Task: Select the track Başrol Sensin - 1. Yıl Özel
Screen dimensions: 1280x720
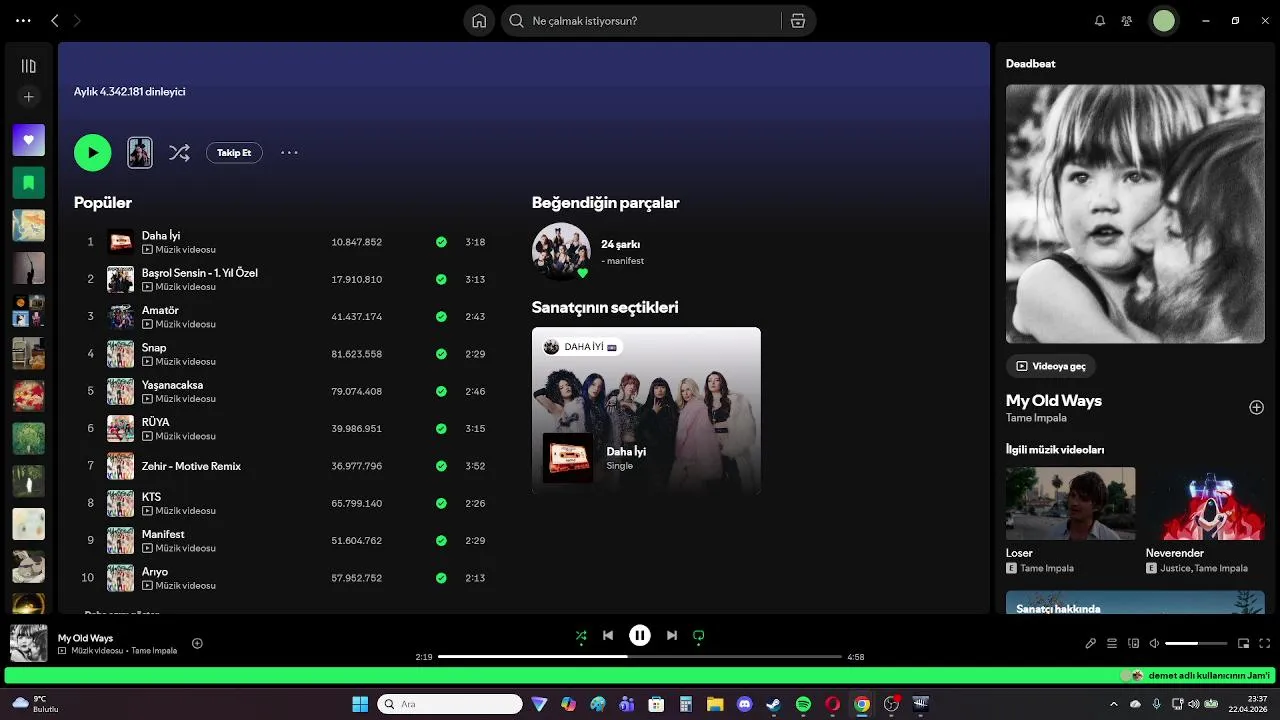Action: 200,273
